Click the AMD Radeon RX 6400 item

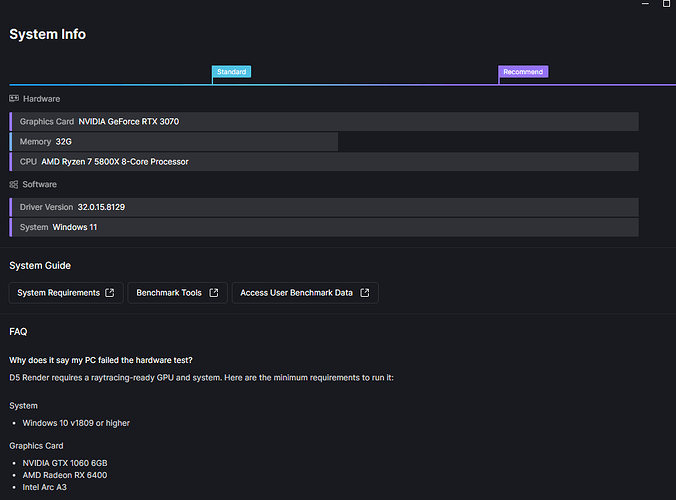[x=65, y=475]
